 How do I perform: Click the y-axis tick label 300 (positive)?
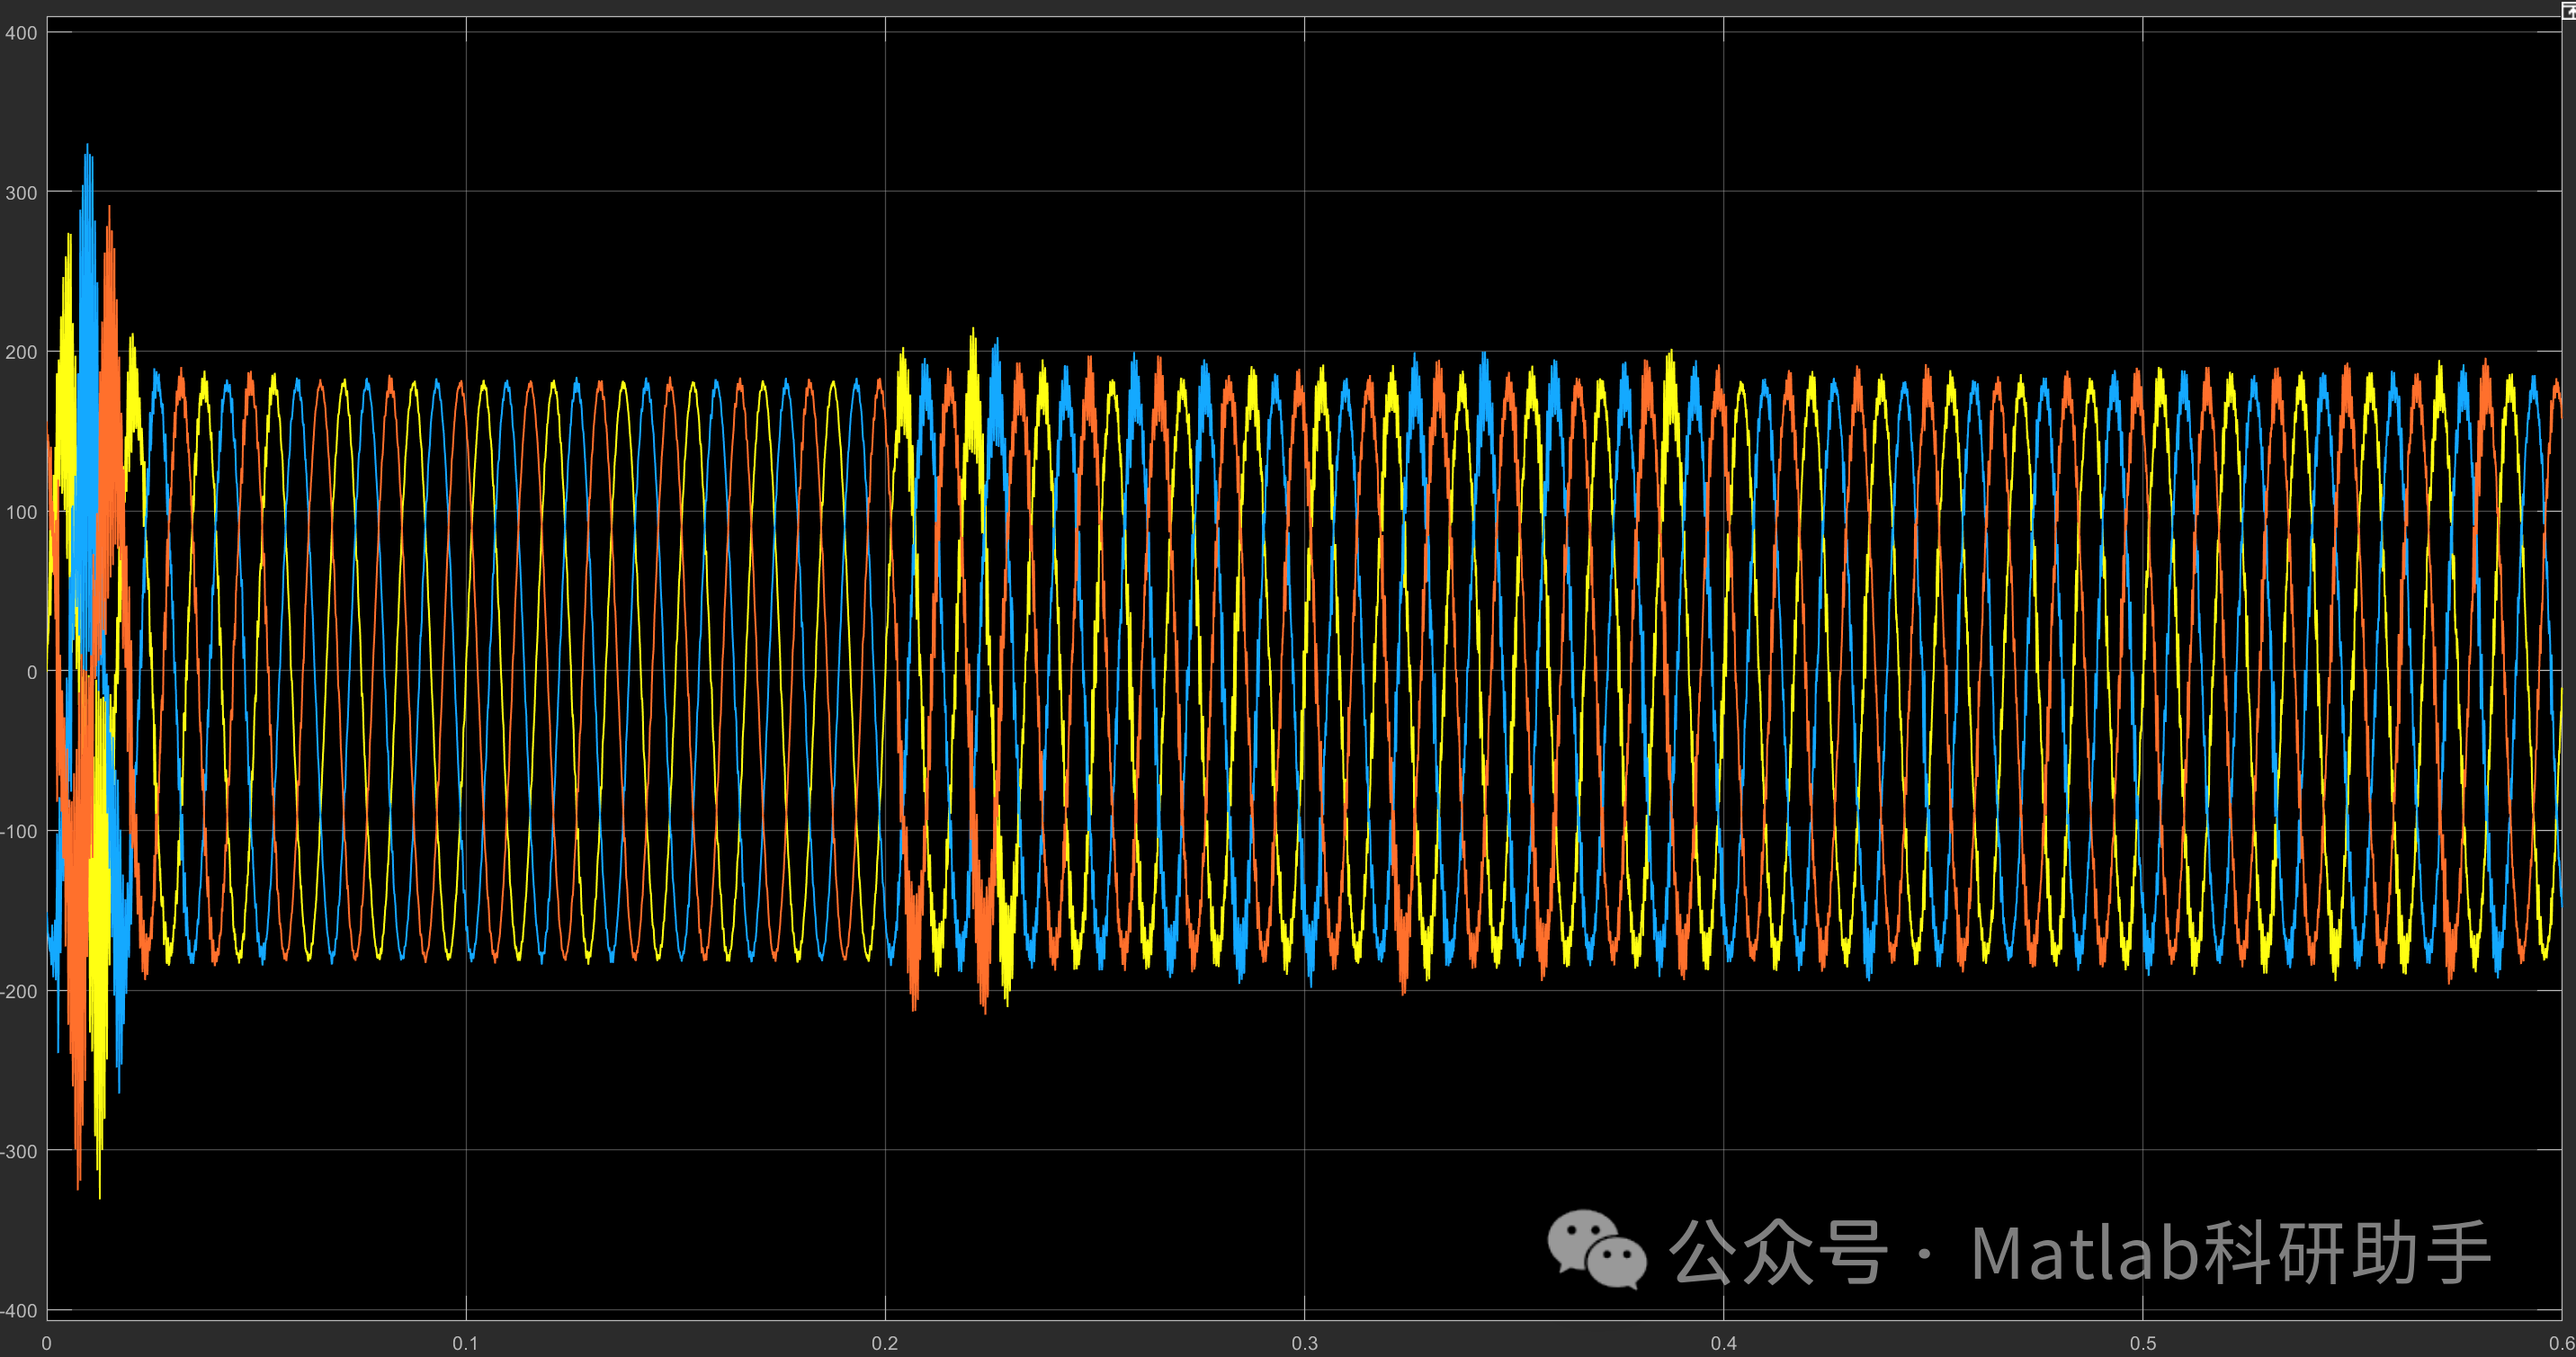(21, 193)
